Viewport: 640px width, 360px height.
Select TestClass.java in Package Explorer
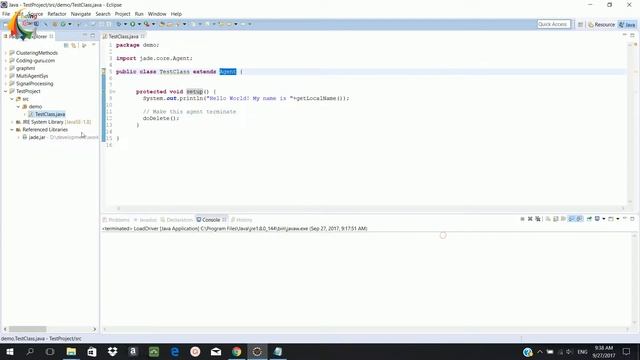click(47, 114)
